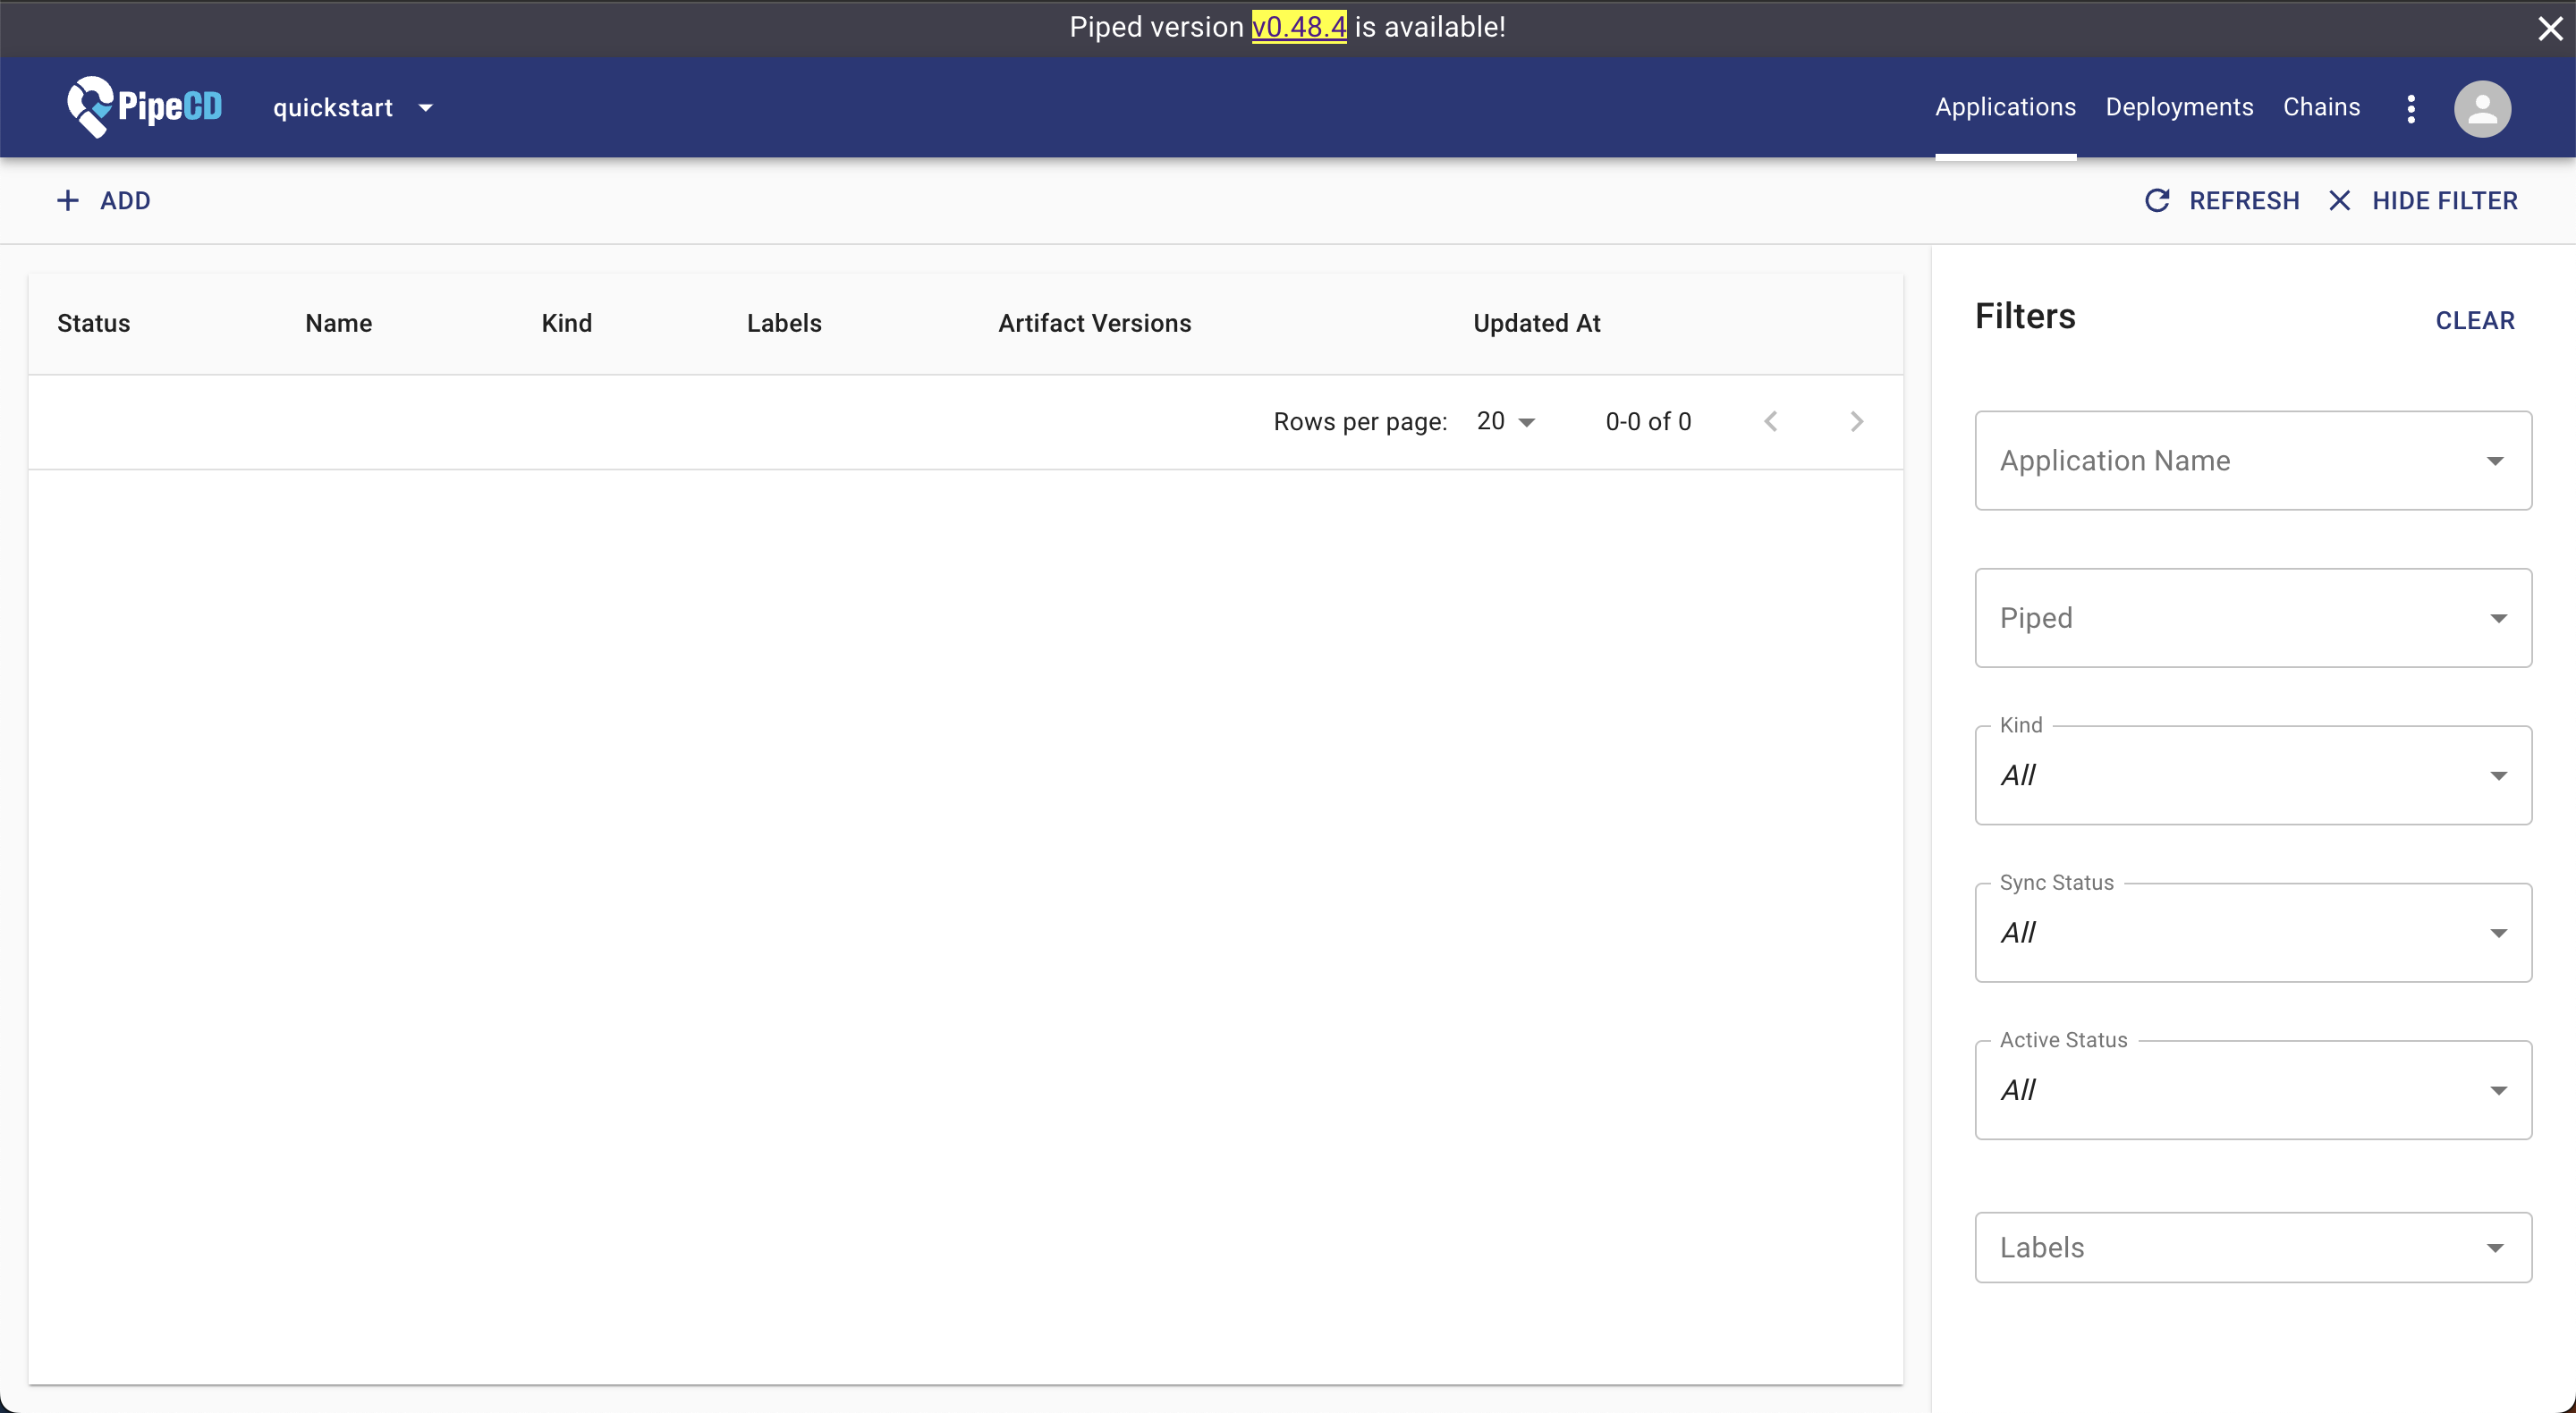Dismiss the Piped version banner

2549,28
